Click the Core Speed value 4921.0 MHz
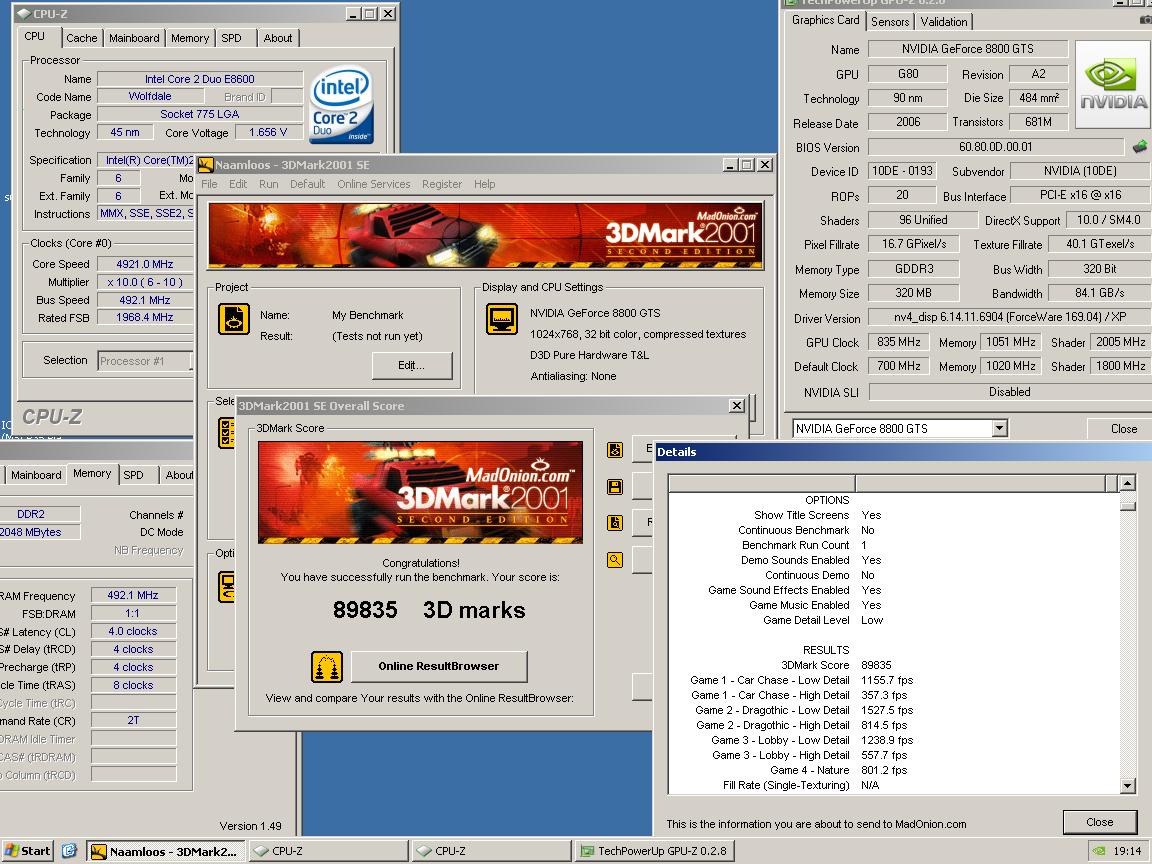The width and height of the screenshot is (1152, 864). 145,264
